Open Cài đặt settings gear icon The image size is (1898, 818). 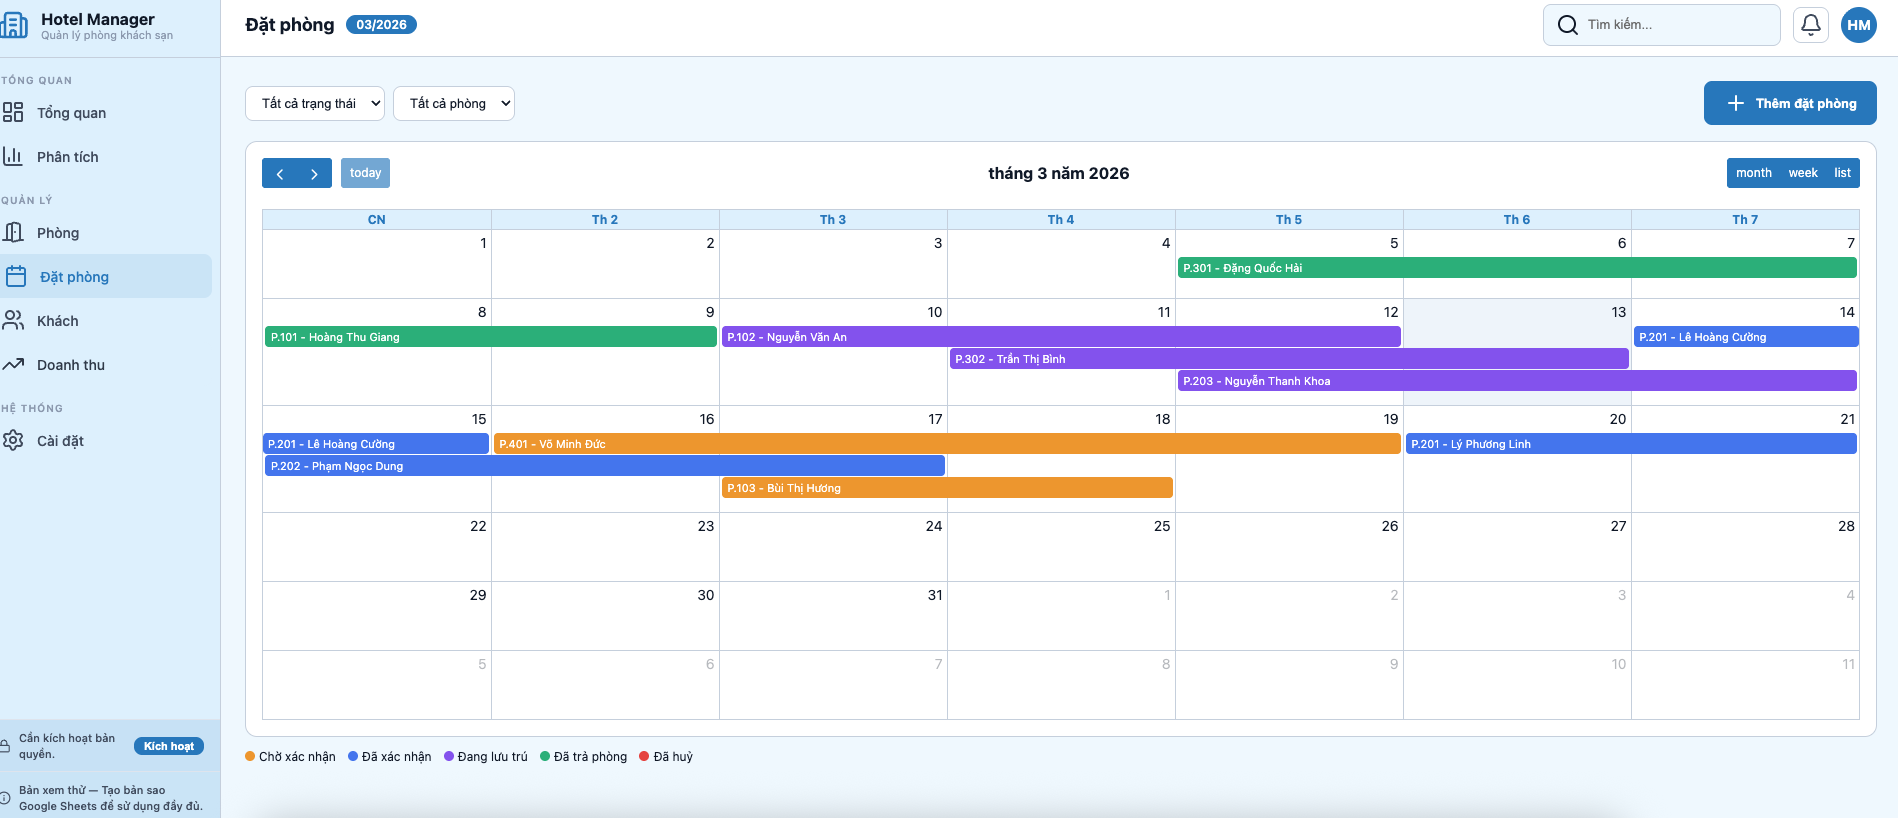tap(13, 441)
